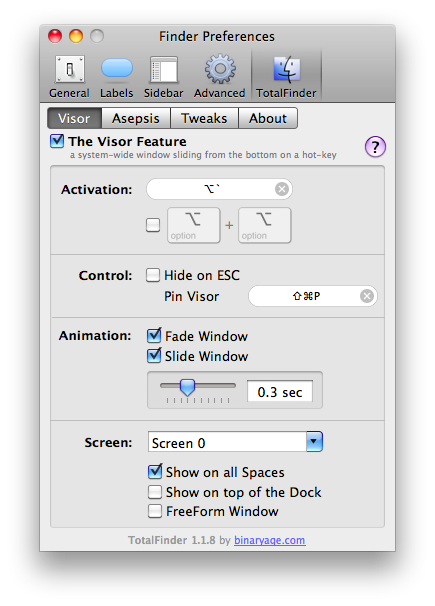The width and height of the screenshot is (435, 606).
Task: Click the purple help question mark
Action: [x=375, y=147]
